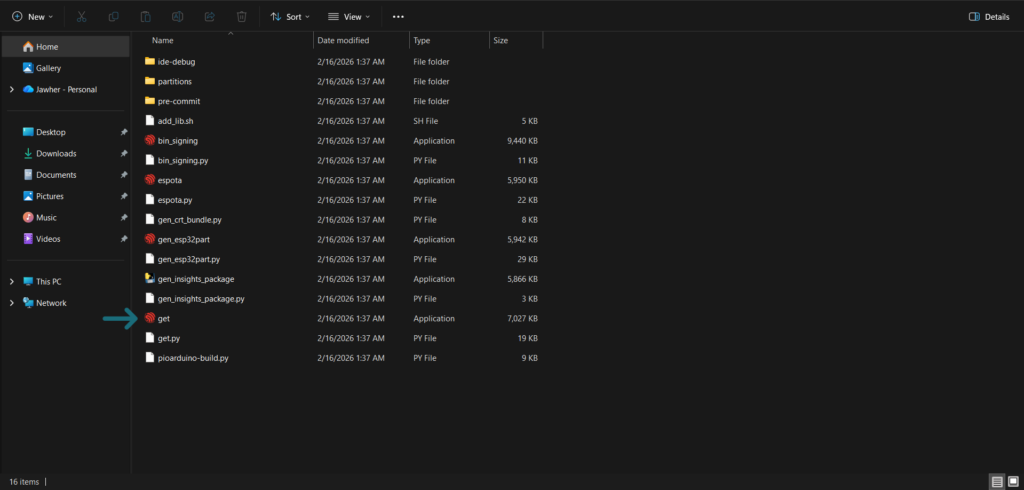
Task: Click the Share icon in toolbar
Action: tap(209, 17)
